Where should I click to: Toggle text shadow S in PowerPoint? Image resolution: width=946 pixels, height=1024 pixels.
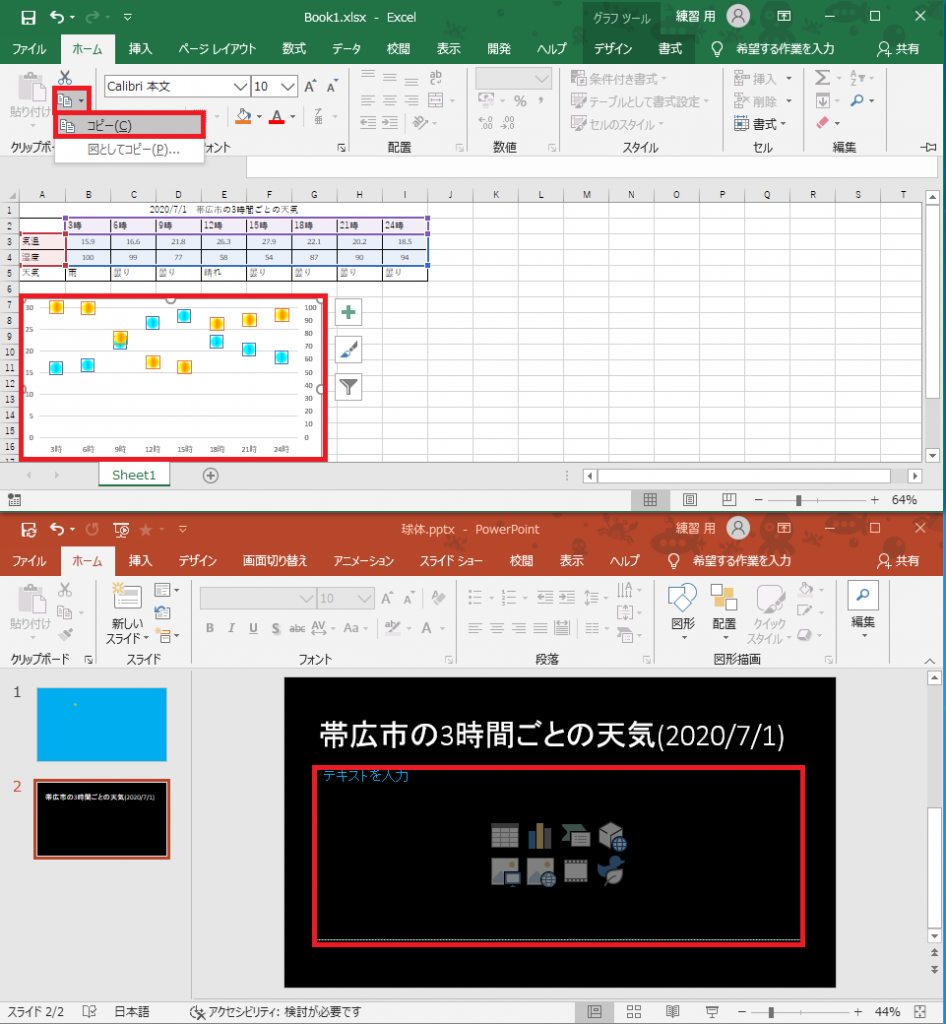click(x=276, y=628)
